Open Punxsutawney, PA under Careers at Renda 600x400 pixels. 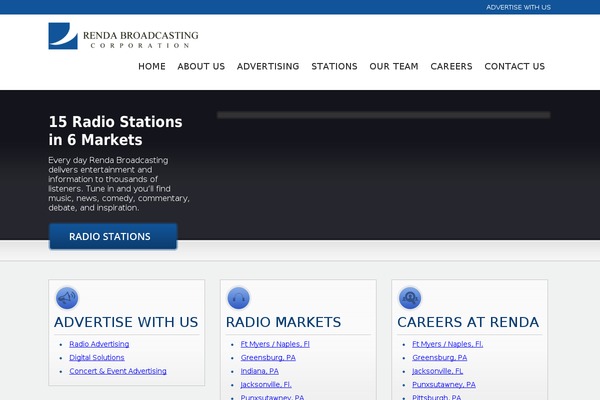pyautogui.click(x=444, y=384)
